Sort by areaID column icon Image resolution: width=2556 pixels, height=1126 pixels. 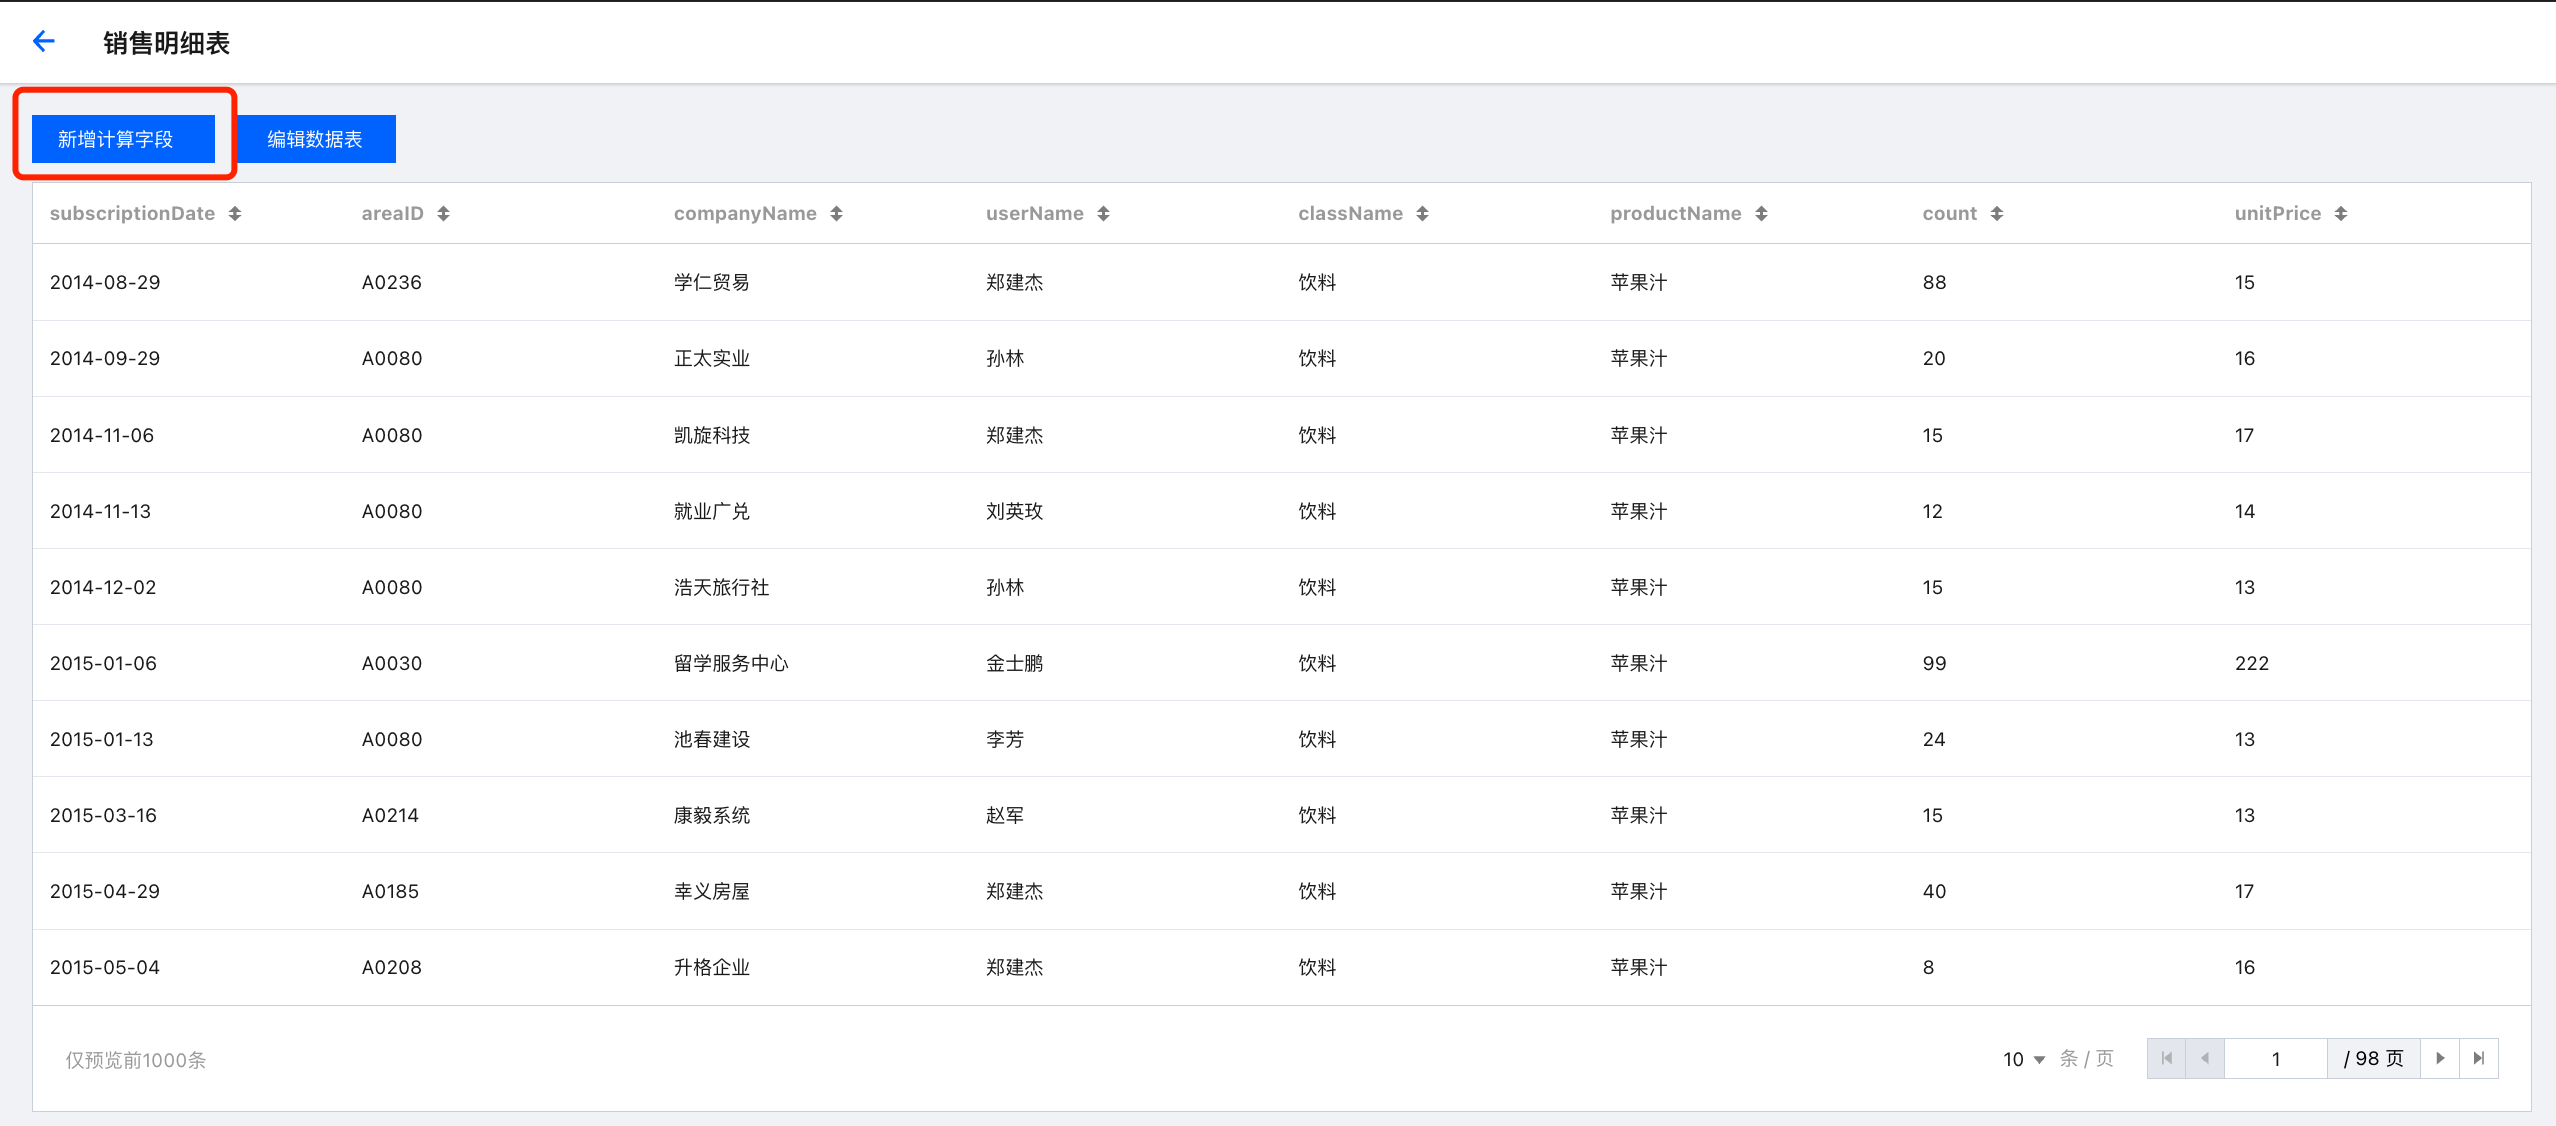coord(443,213)
